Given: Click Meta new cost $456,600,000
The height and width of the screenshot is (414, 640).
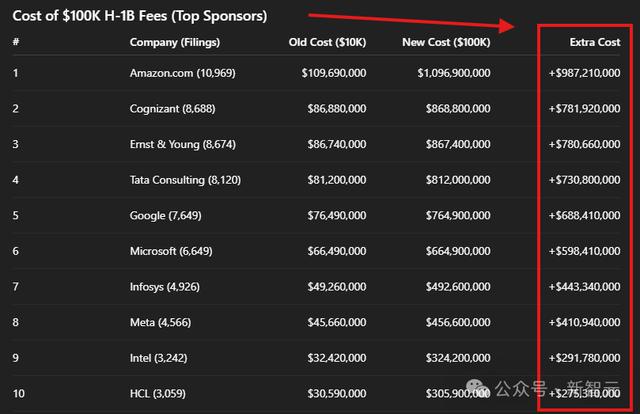Looking at the screenshot, I should [x=458, y=322].
